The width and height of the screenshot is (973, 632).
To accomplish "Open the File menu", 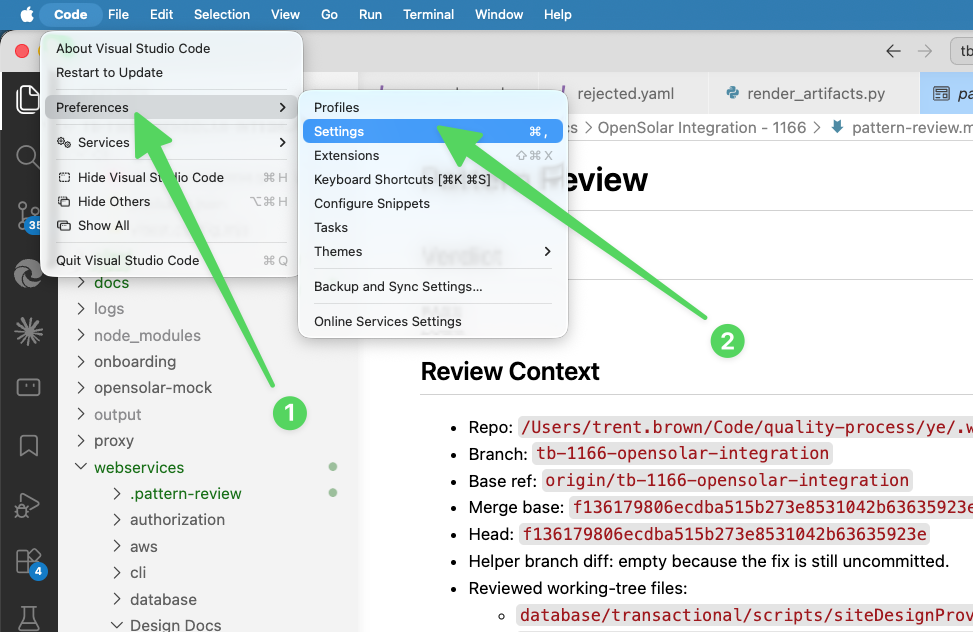I will 119,14.
